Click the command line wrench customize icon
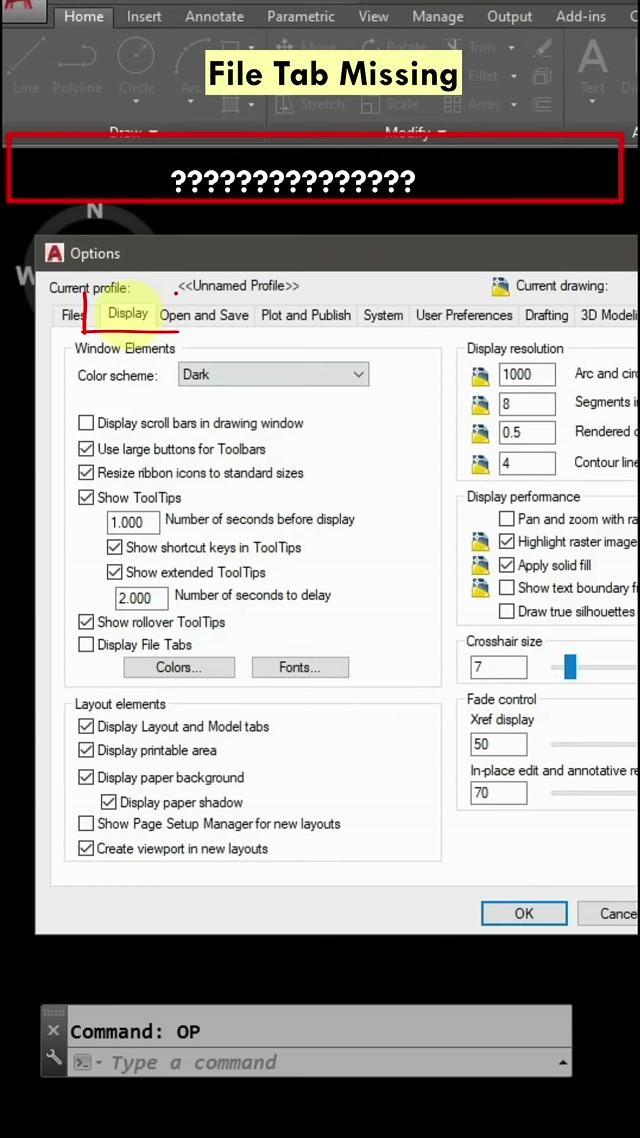Image resolution: width=640 pixels, height=1138 pixels. 54,1058
